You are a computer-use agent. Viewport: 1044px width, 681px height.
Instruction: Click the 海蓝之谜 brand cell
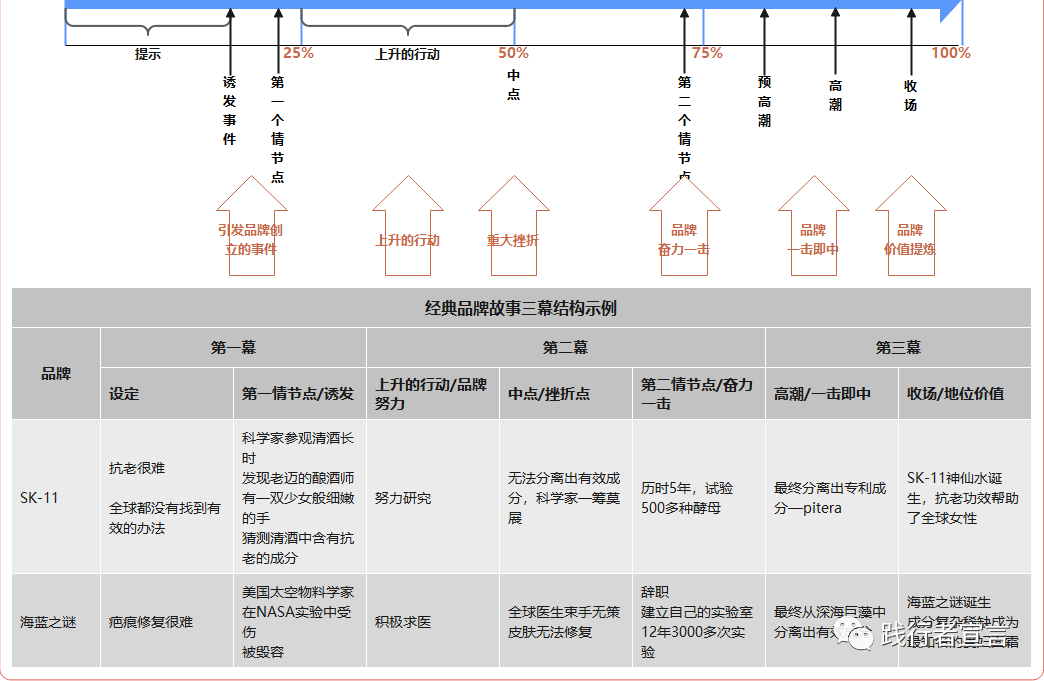pyautogui.click(x=56, y=621)
